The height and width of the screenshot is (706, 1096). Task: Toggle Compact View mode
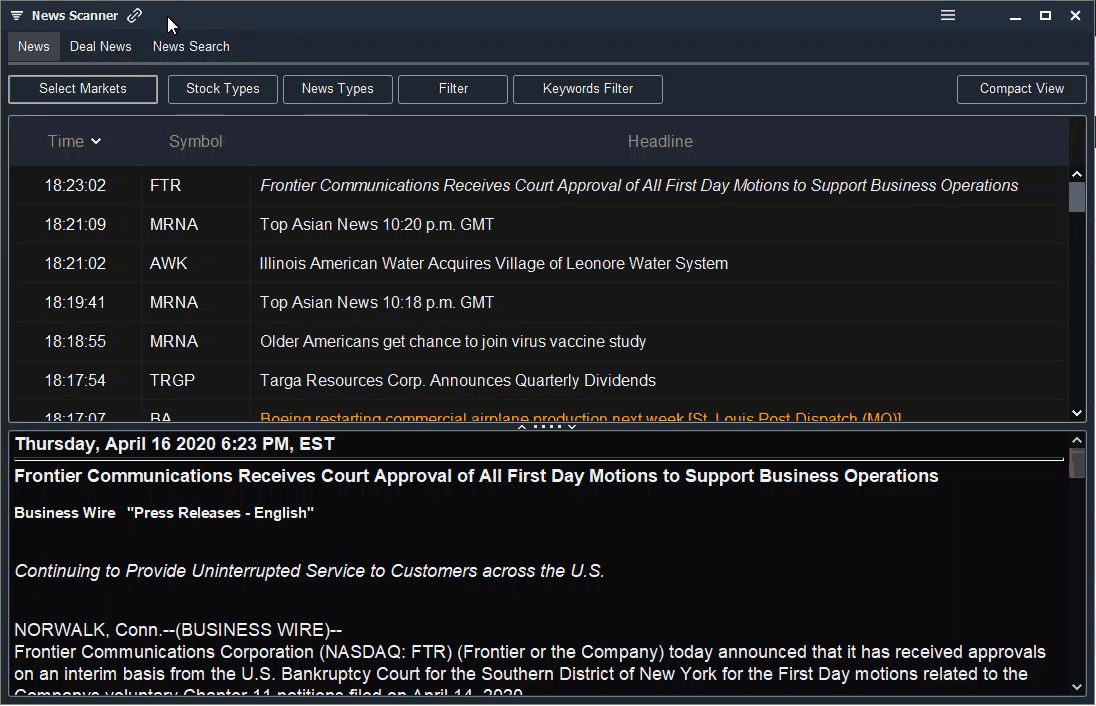pos(1021,89)
